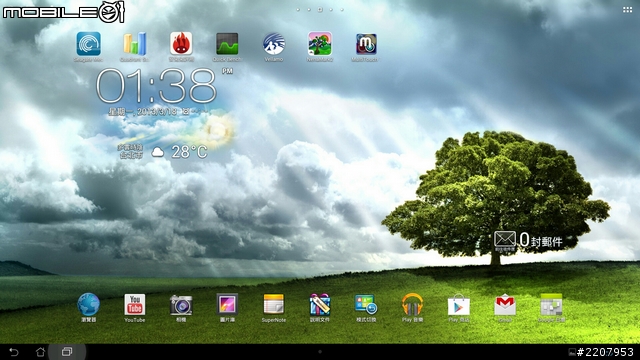Launch the Quadrant Standard benchmark app
Screen dimensions: 640x360
(x=135, y=44)
